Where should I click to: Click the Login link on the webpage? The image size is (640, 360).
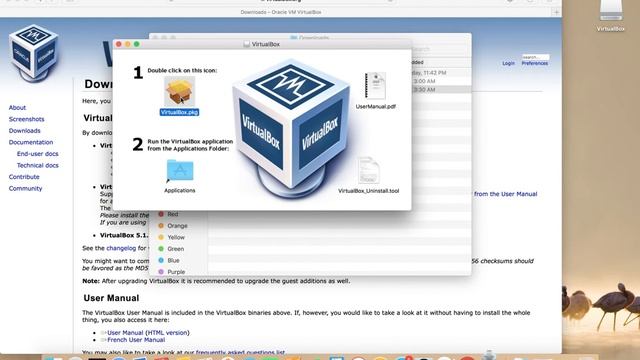click(508, 63)
